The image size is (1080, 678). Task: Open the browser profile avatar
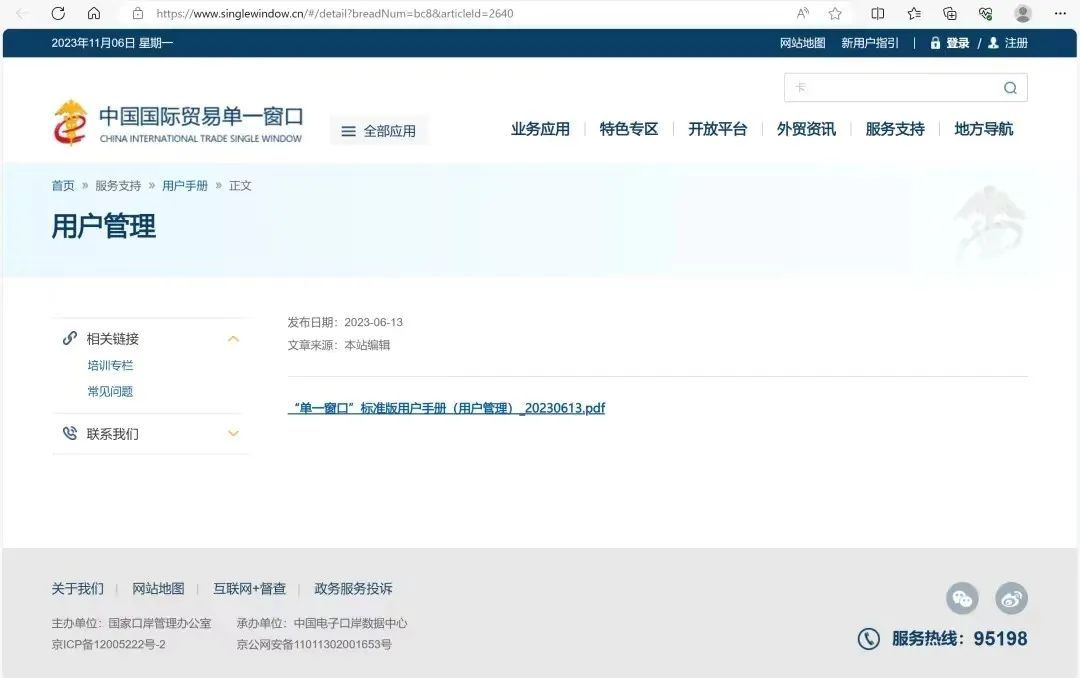[x=1022, y=13]
